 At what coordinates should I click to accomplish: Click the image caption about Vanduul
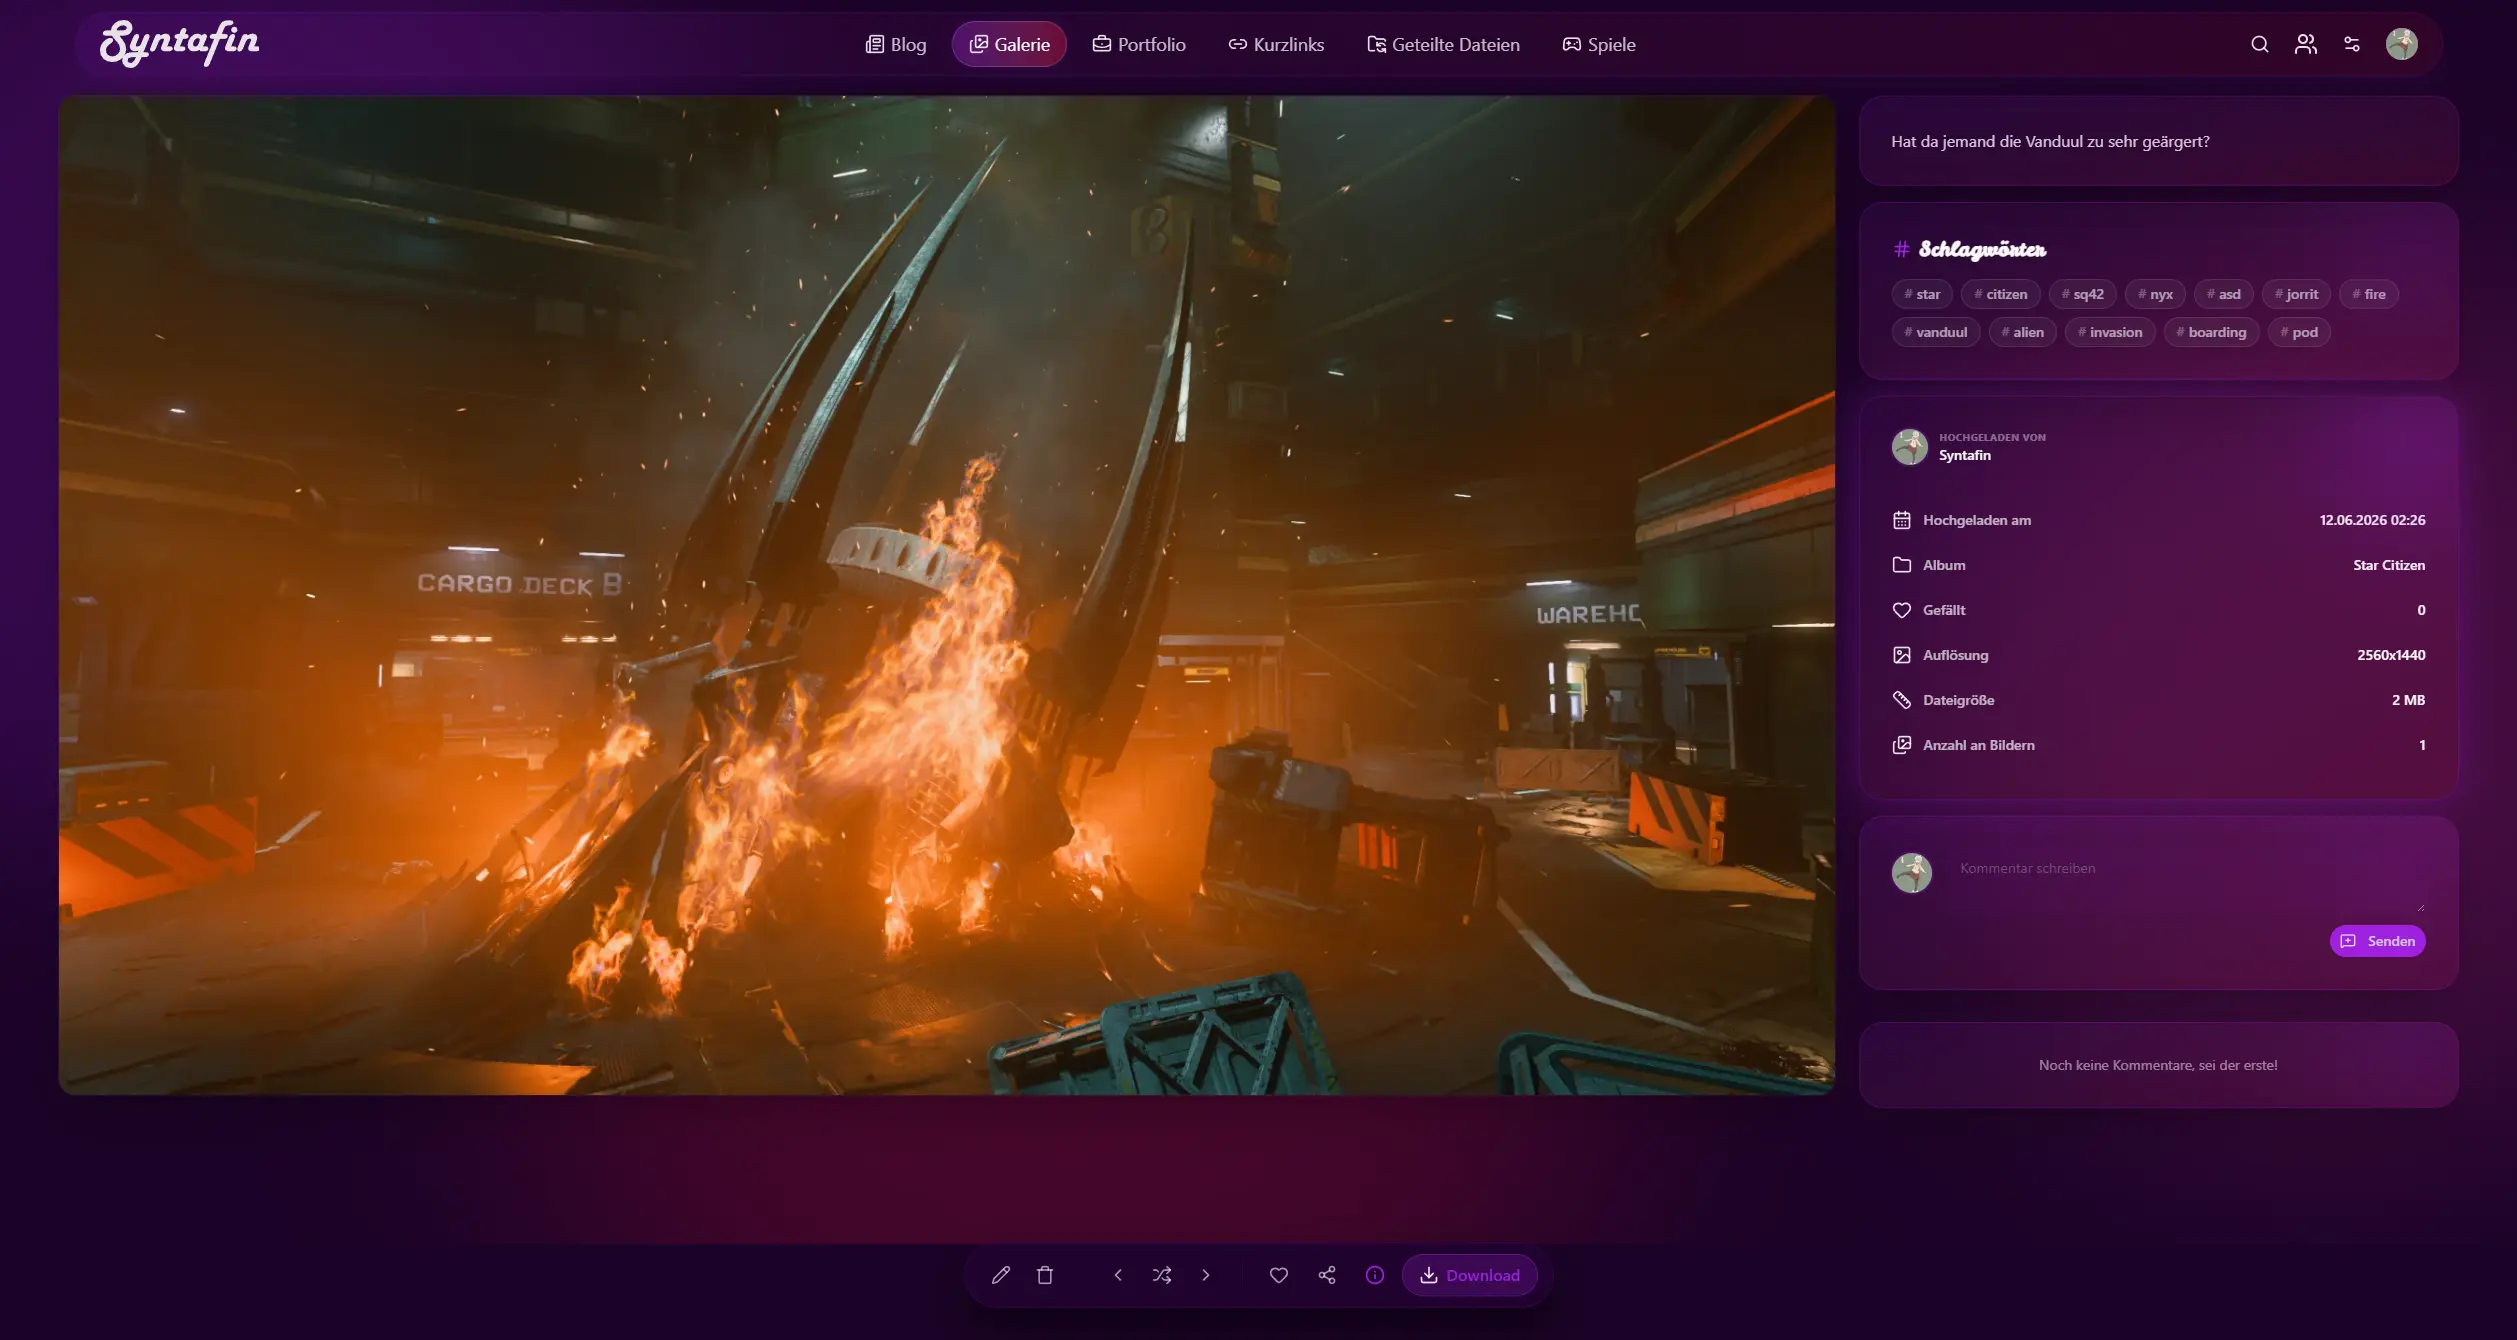pos(2050,142)
